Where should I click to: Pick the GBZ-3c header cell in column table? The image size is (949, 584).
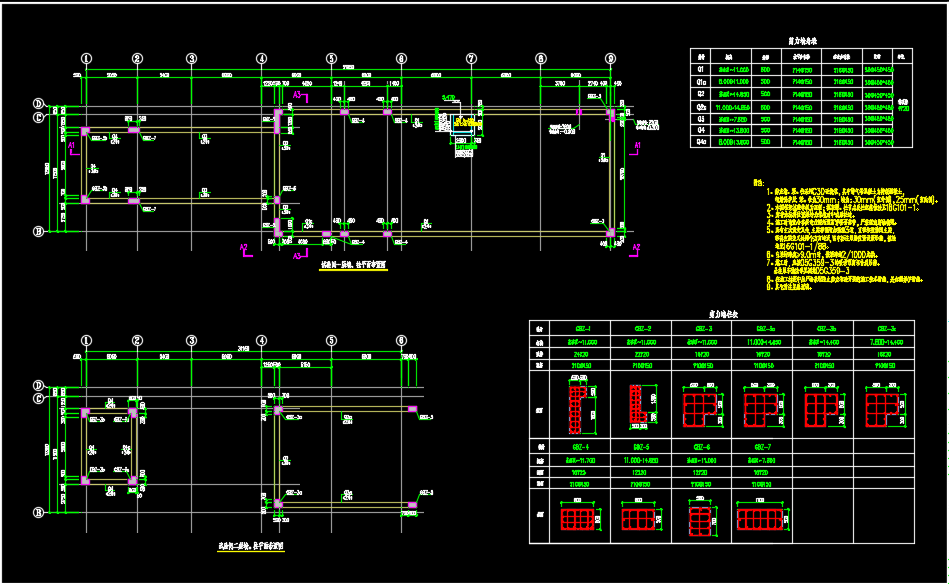[x=887, y=329]
